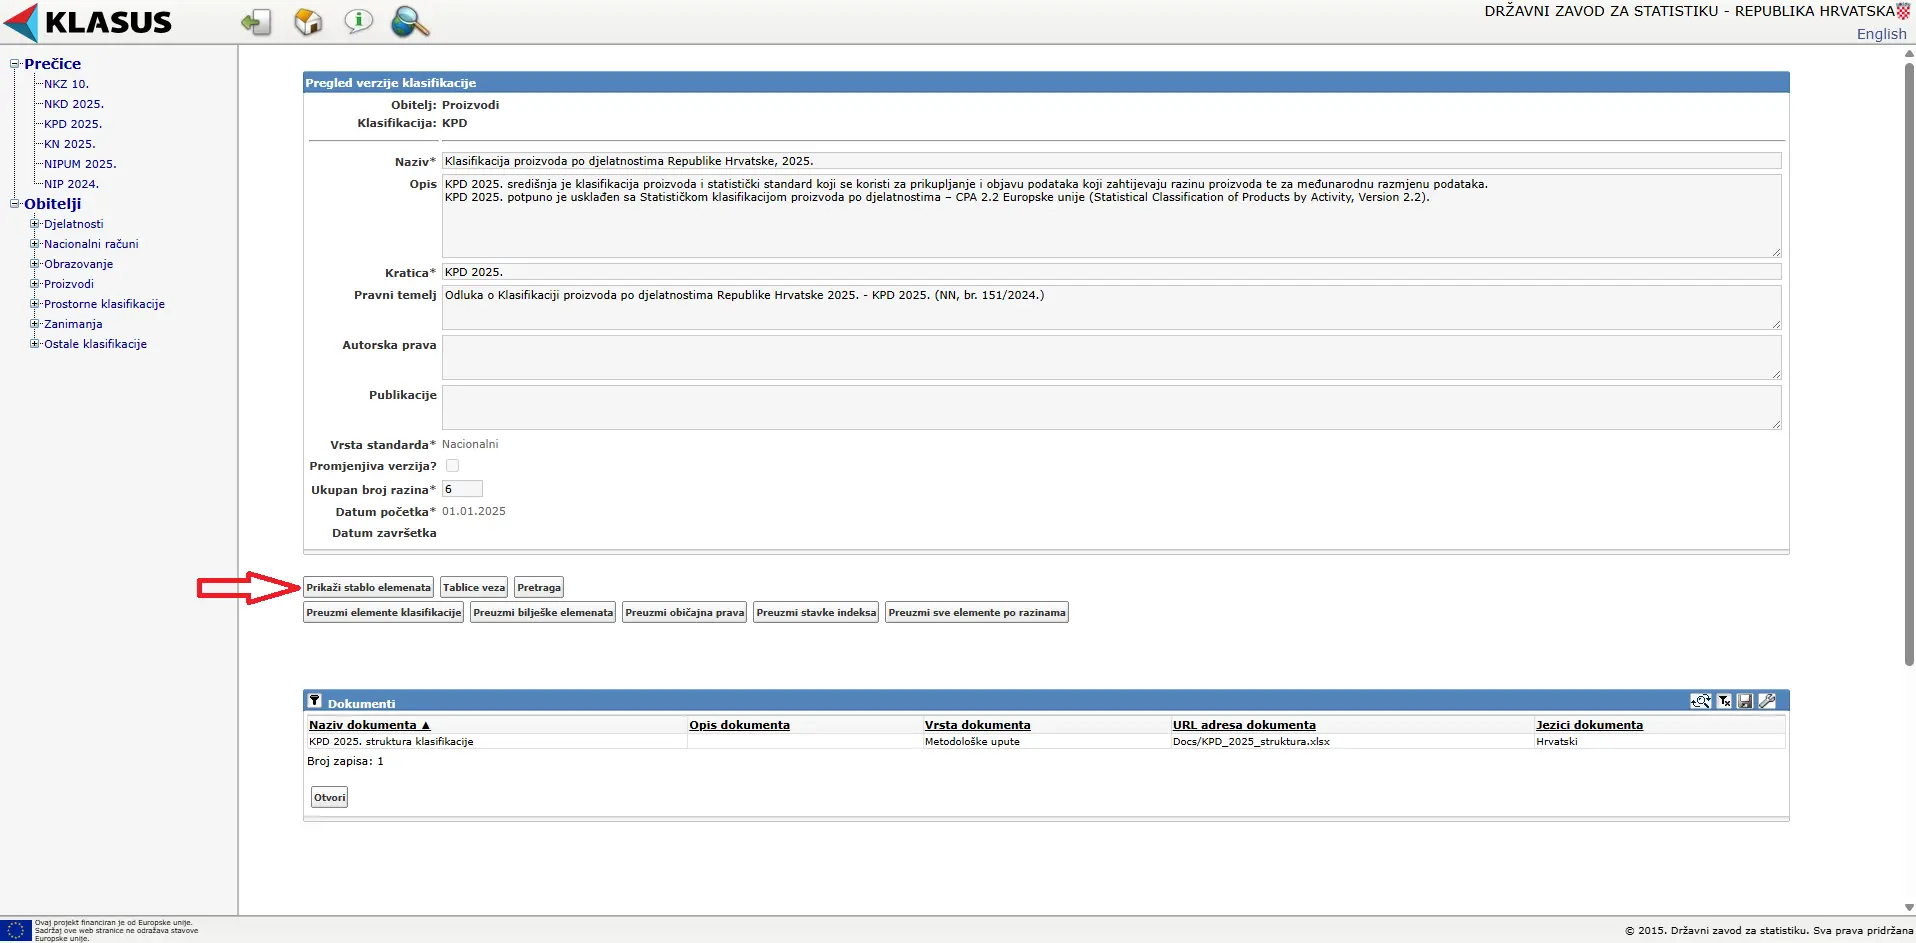This screenshot has height=943, width=1916.
Task: Open the globe search icon
Action: click(410, 22)
